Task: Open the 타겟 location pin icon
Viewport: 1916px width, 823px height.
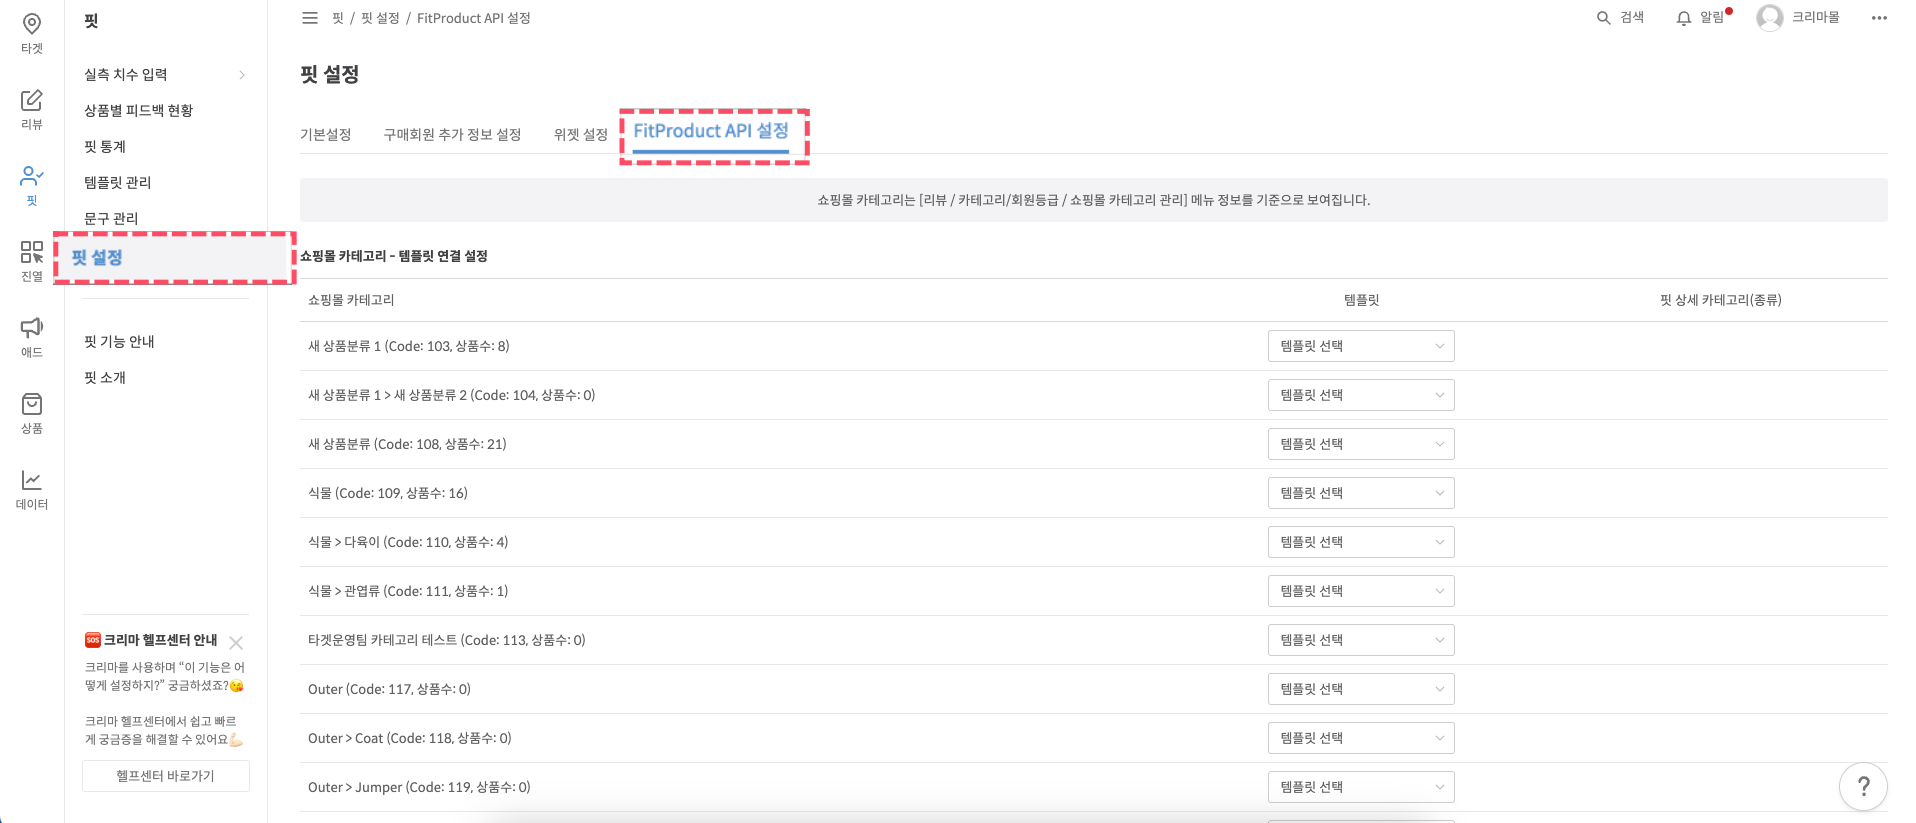Action: (x=32, y=24)
